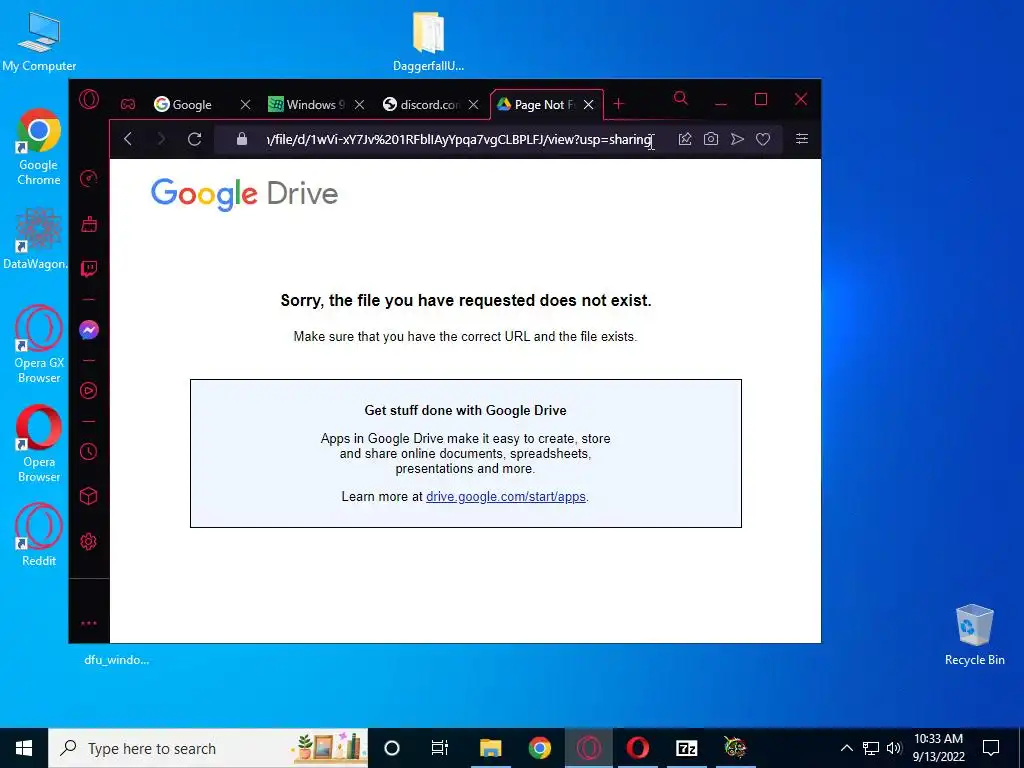Expand hidden system tray icons

pyautogui.click(x=846, y=748)
